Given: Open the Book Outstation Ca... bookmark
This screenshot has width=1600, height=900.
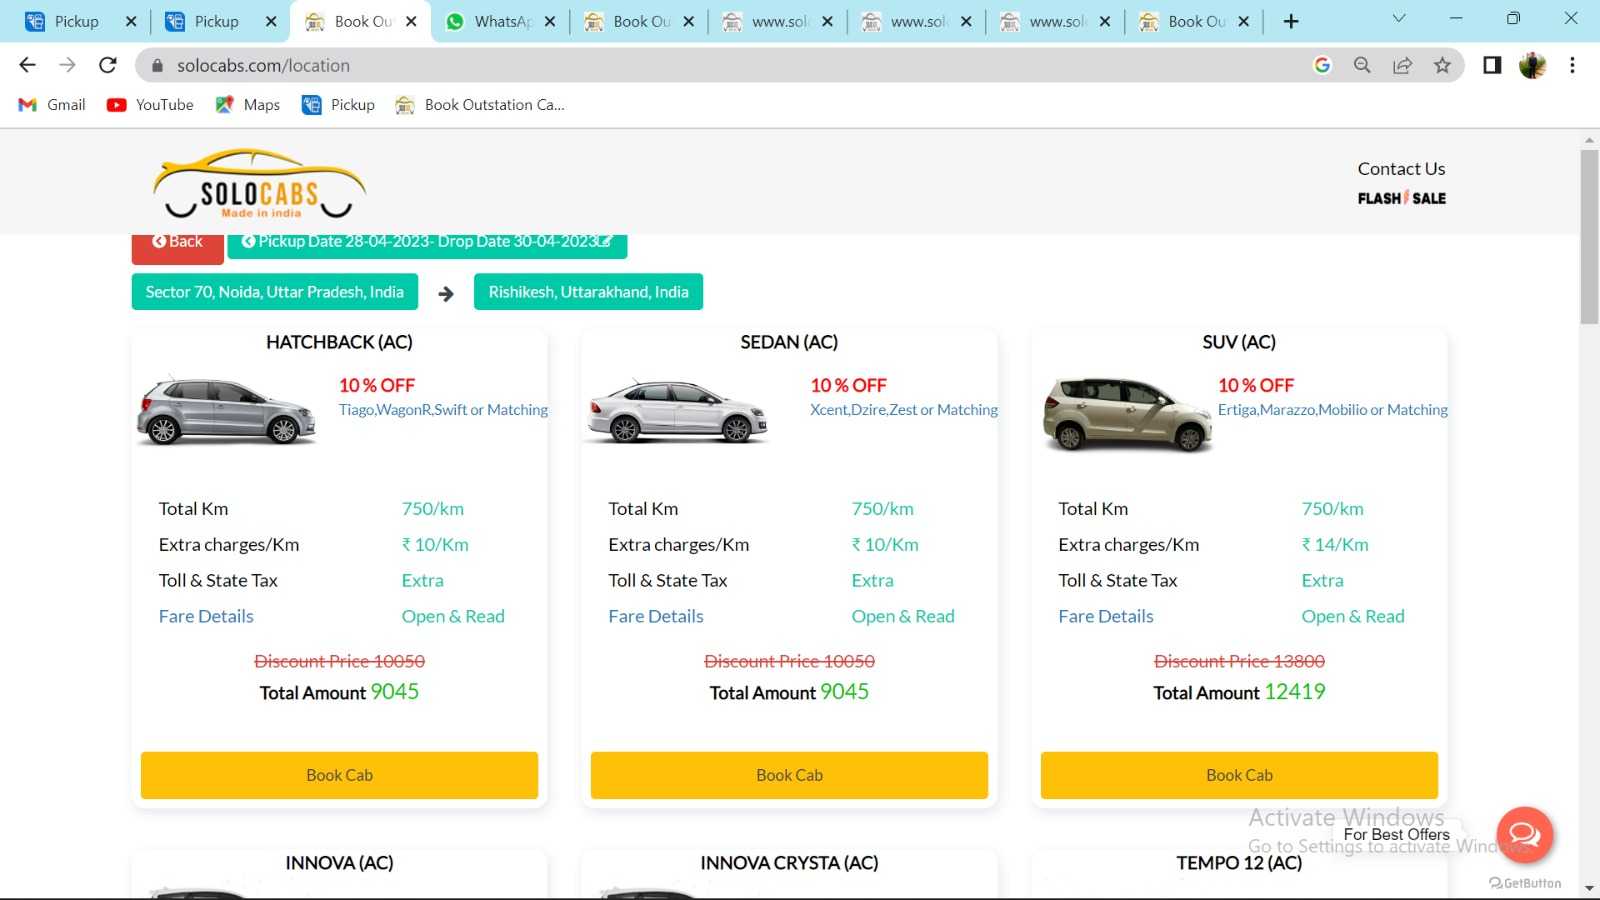Looking at the screenshot, I should point(480,105).
